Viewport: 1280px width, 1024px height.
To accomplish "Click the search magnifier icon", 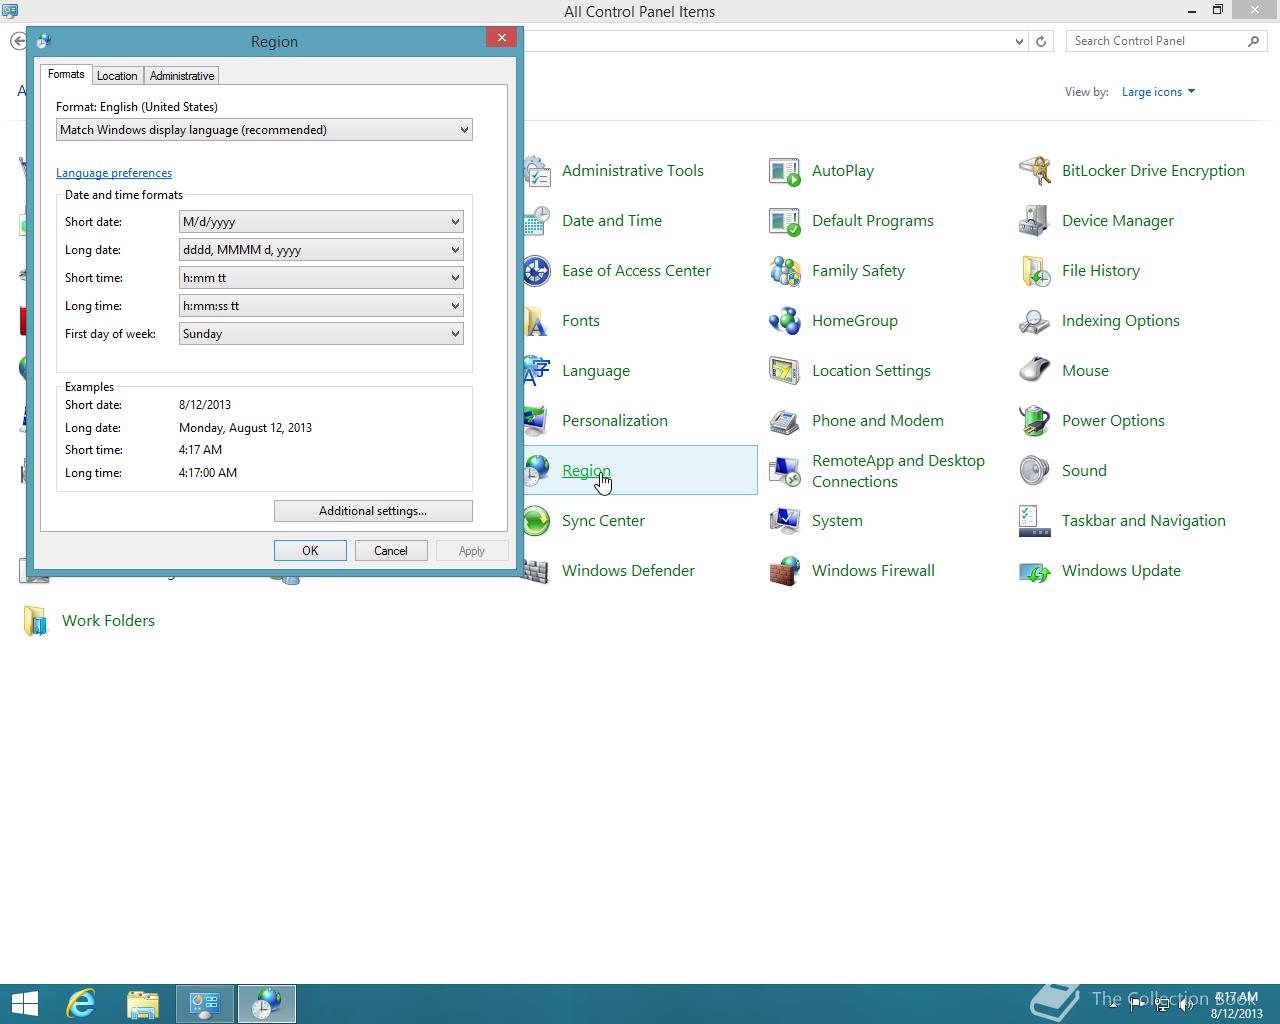I will [x=1253, y=41].
